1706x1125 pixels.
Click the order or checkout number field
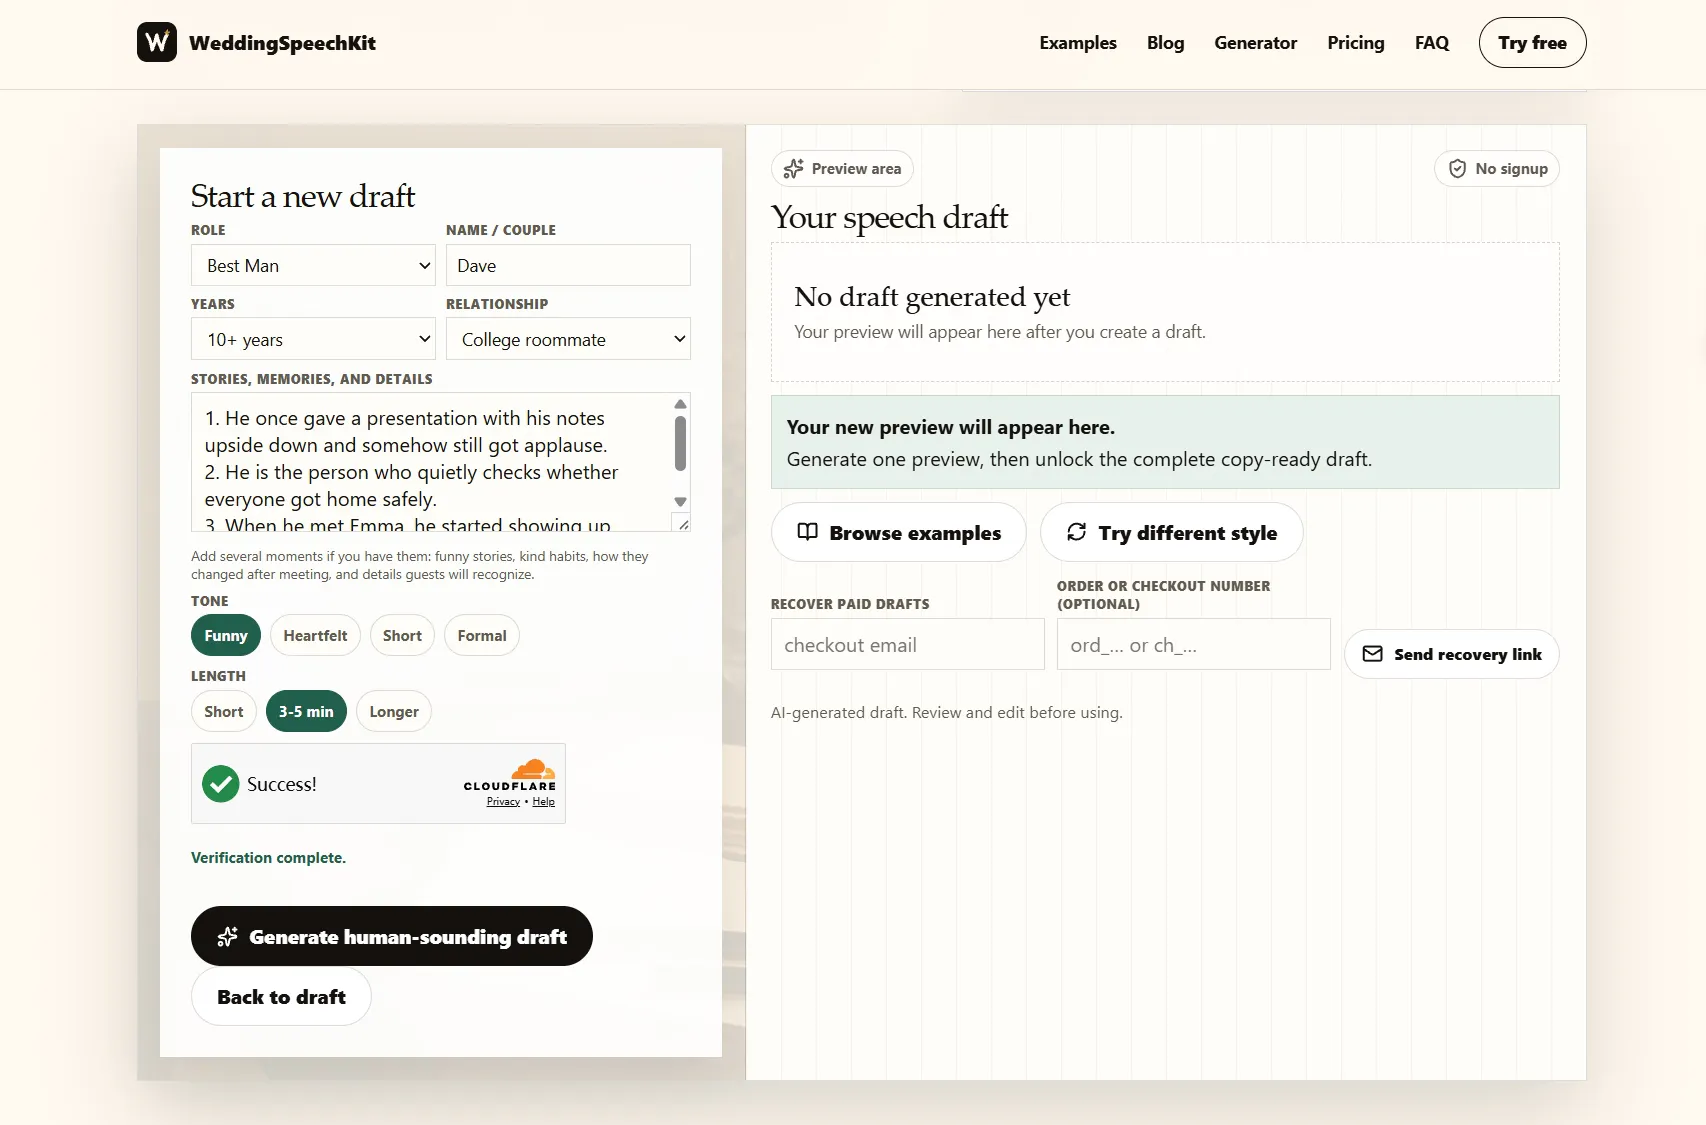(1194, 644)
